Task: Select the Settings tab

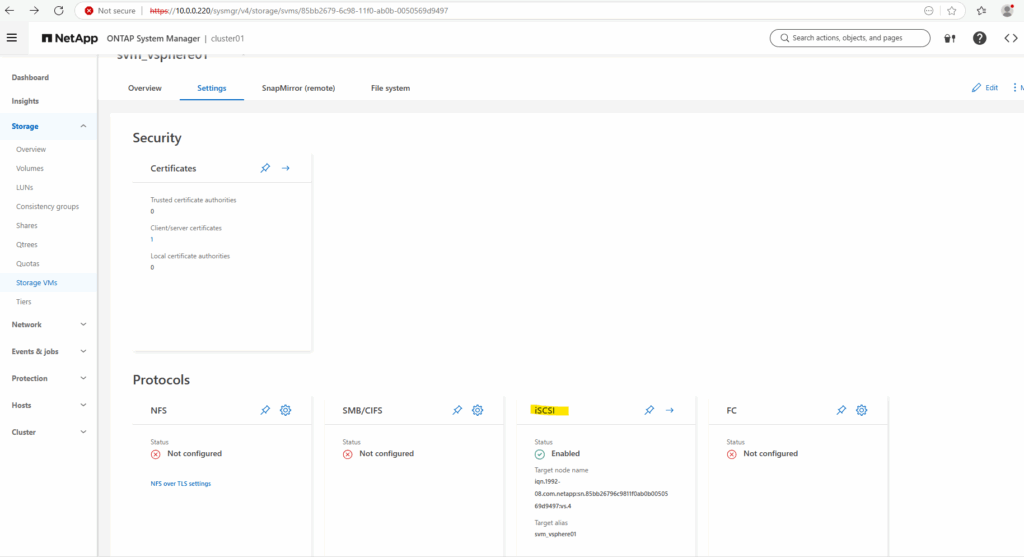Action: pos(212,88)
